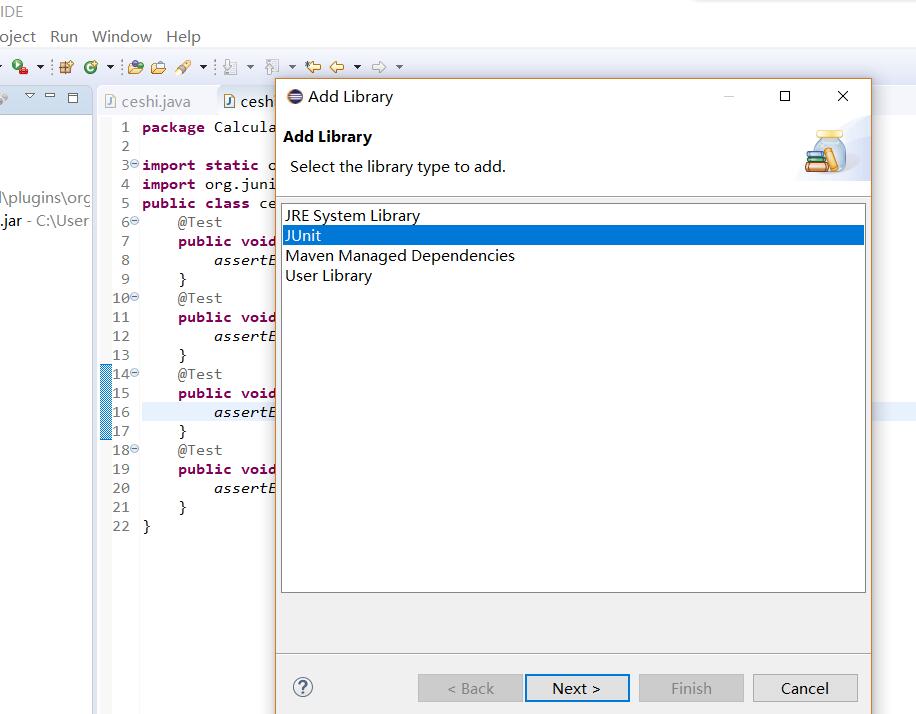Click the Help question mark icon

[x=303, y=687]
